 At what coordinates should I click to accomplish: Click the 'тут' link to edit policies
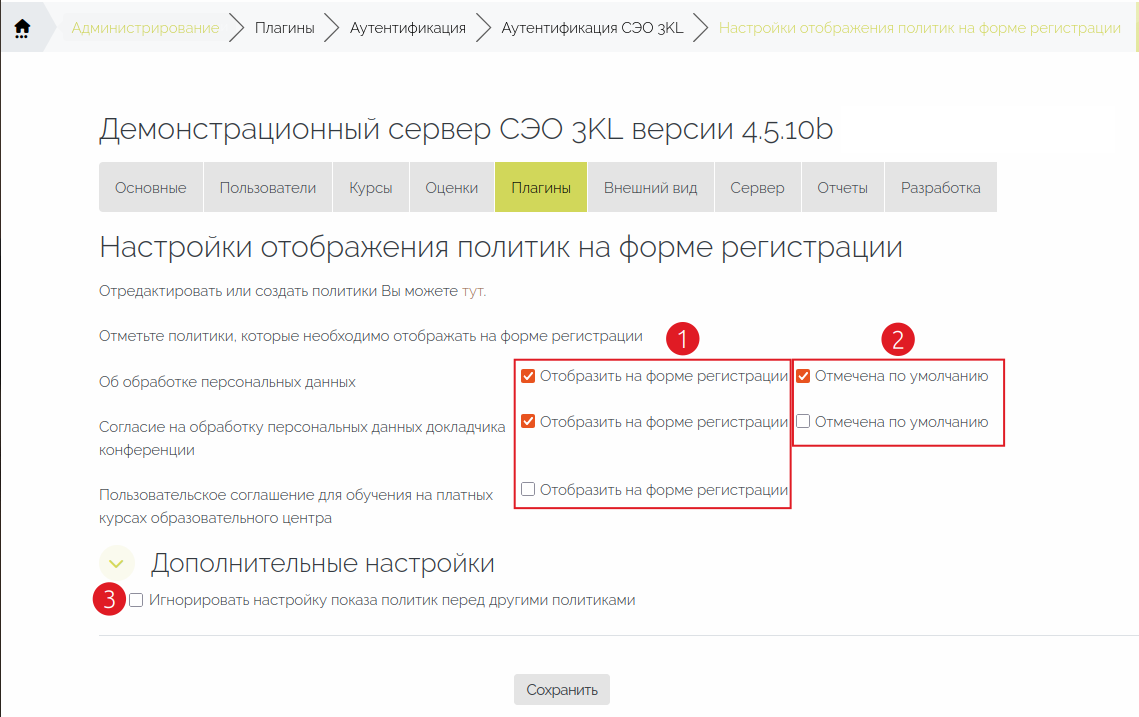[x=473, y=291]
